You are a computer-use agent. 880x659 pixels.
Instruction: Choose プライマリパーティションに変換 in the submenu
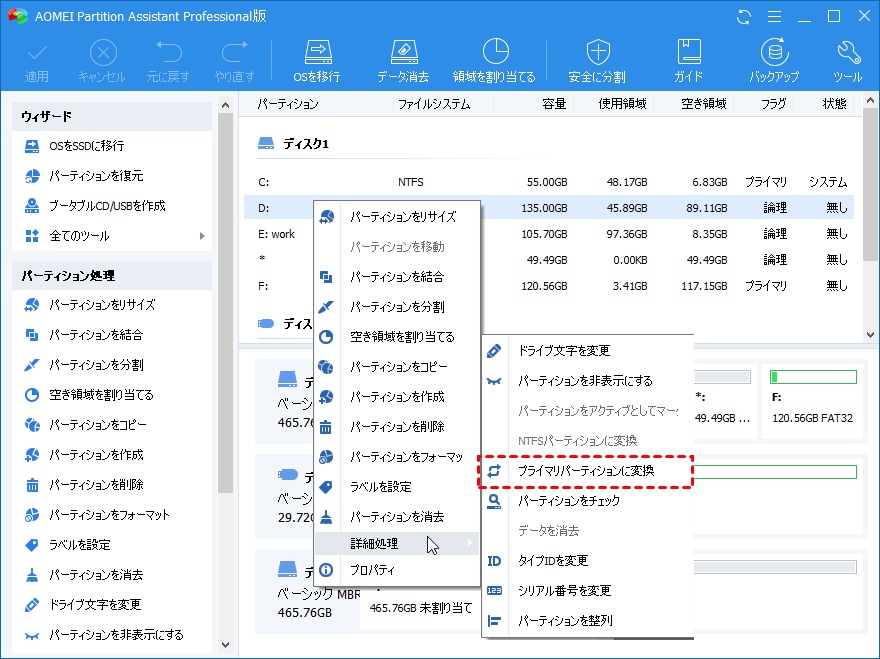point(585,471)
